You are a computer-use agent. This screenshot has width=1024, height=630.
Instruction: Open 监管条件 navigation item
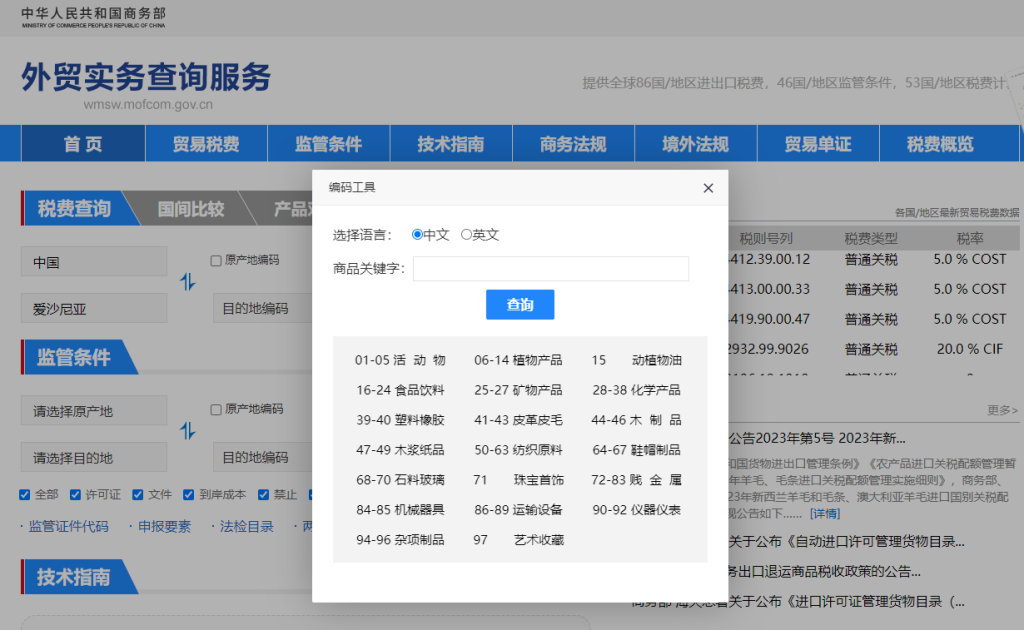pos(328,144)
